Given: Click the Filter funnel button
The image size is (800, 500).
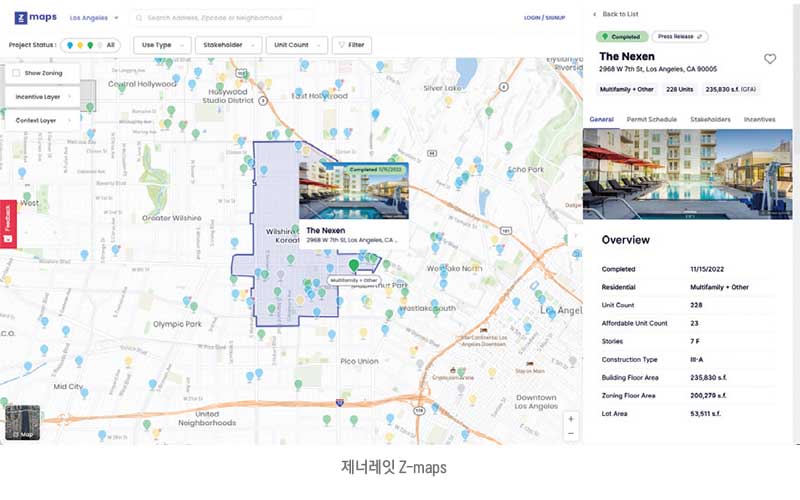Looking at the screenshot, I should pos(350,45).
